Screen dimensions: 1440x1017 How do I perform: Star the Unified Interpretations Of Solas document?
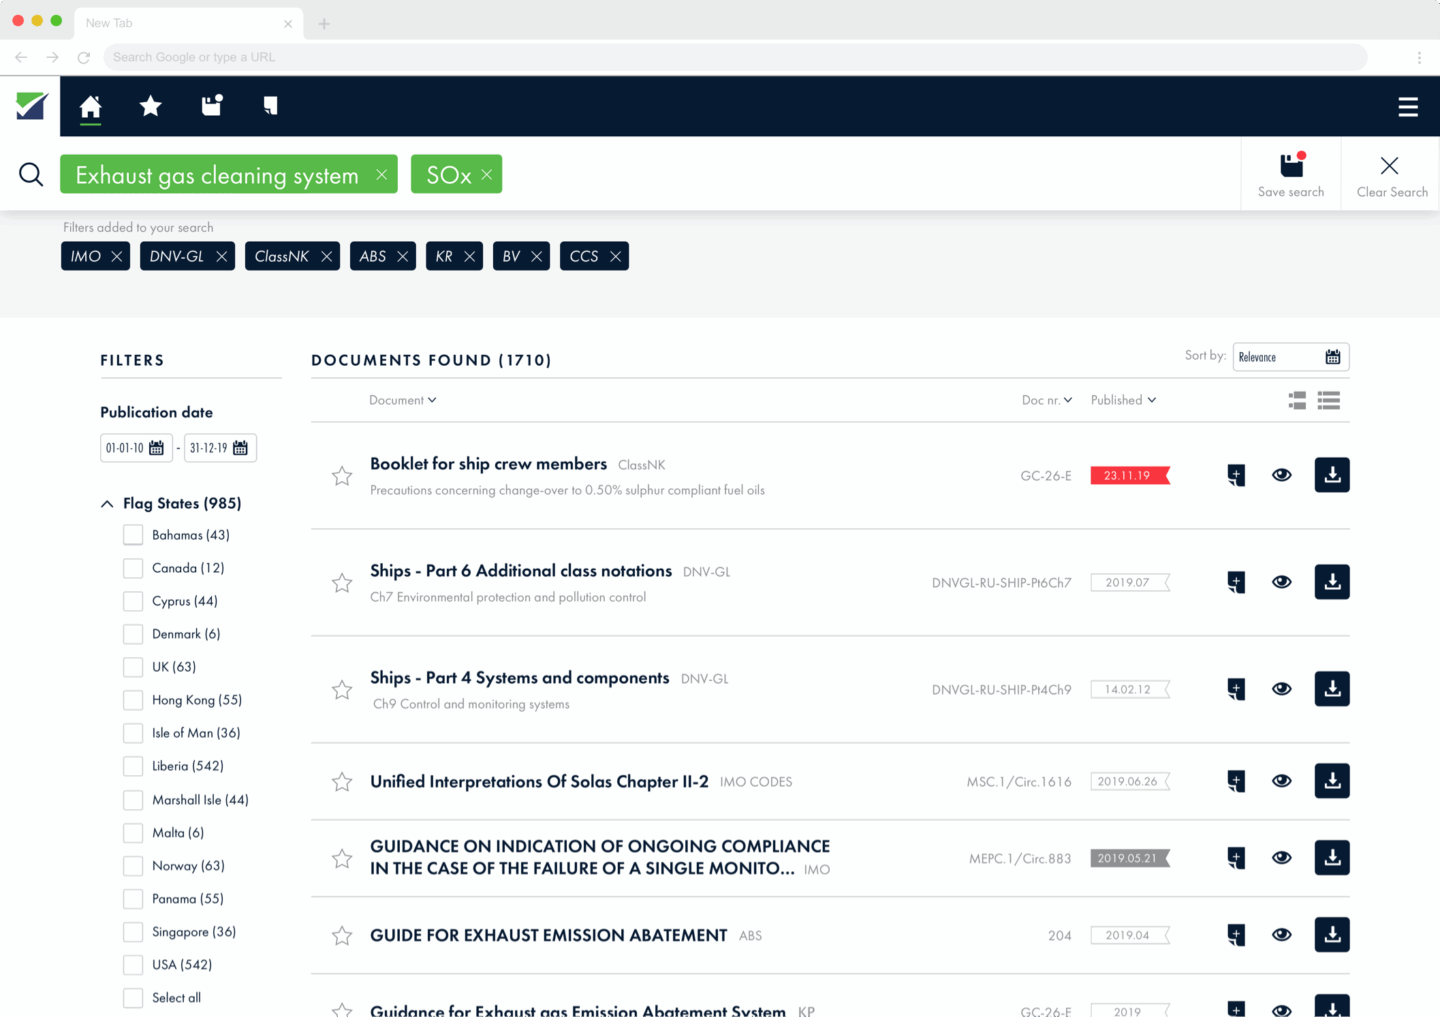click(x=342, y=782)
